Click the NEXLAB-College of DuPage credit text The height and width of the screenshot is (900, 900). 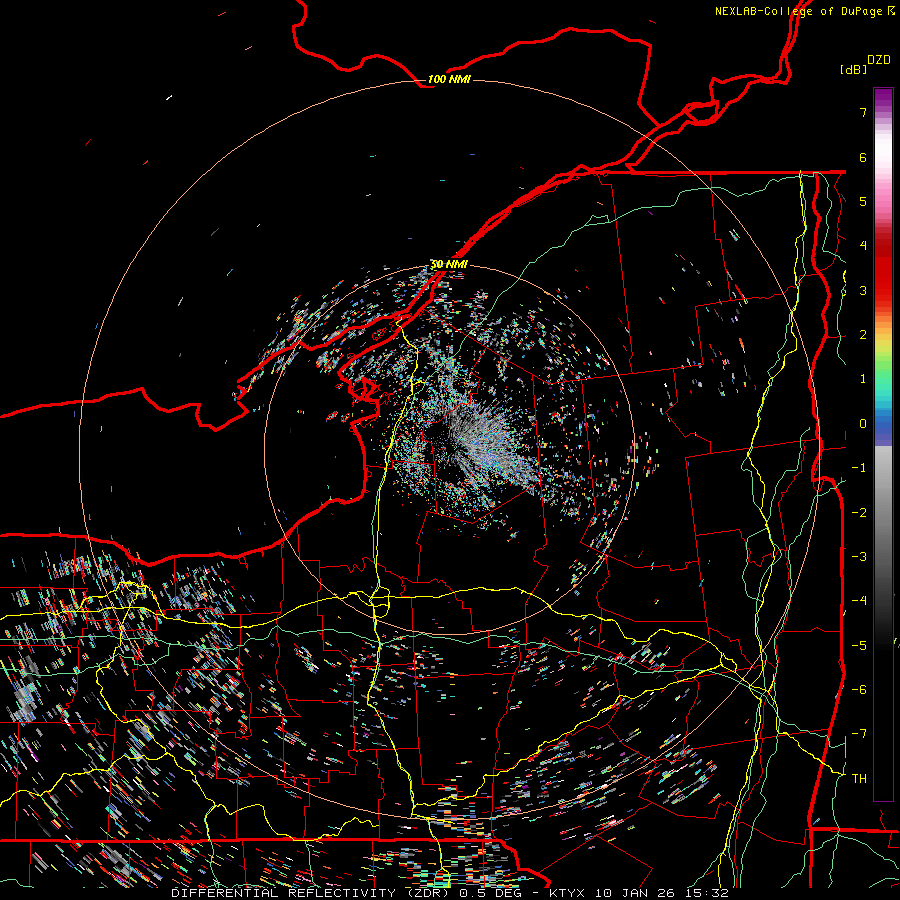(798, 11)
